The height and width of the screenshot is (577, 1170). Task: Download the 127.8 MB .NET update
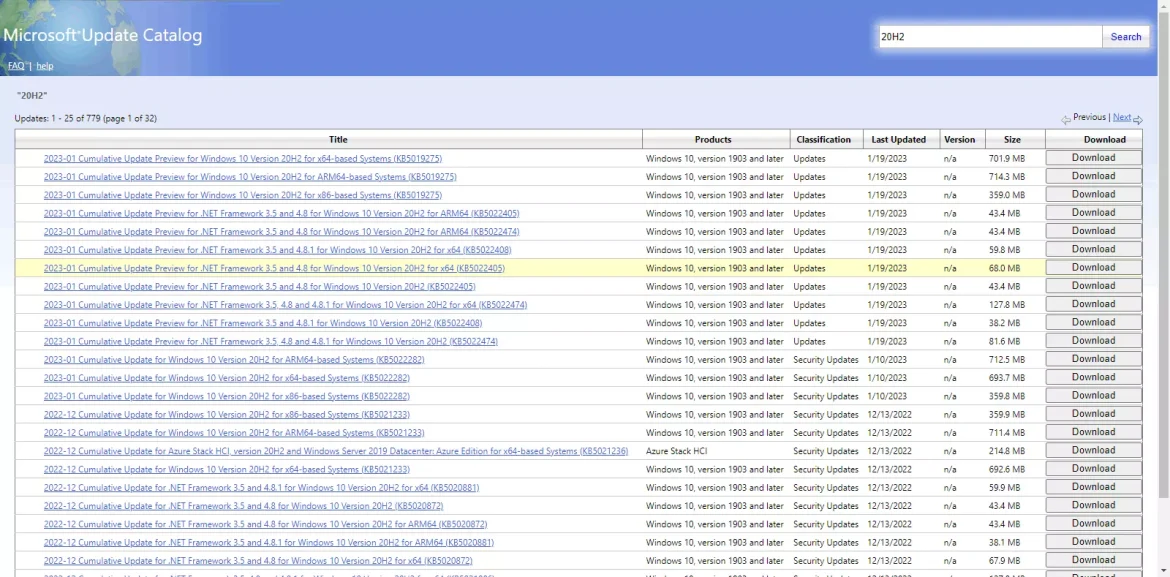tap(1093, 305)
